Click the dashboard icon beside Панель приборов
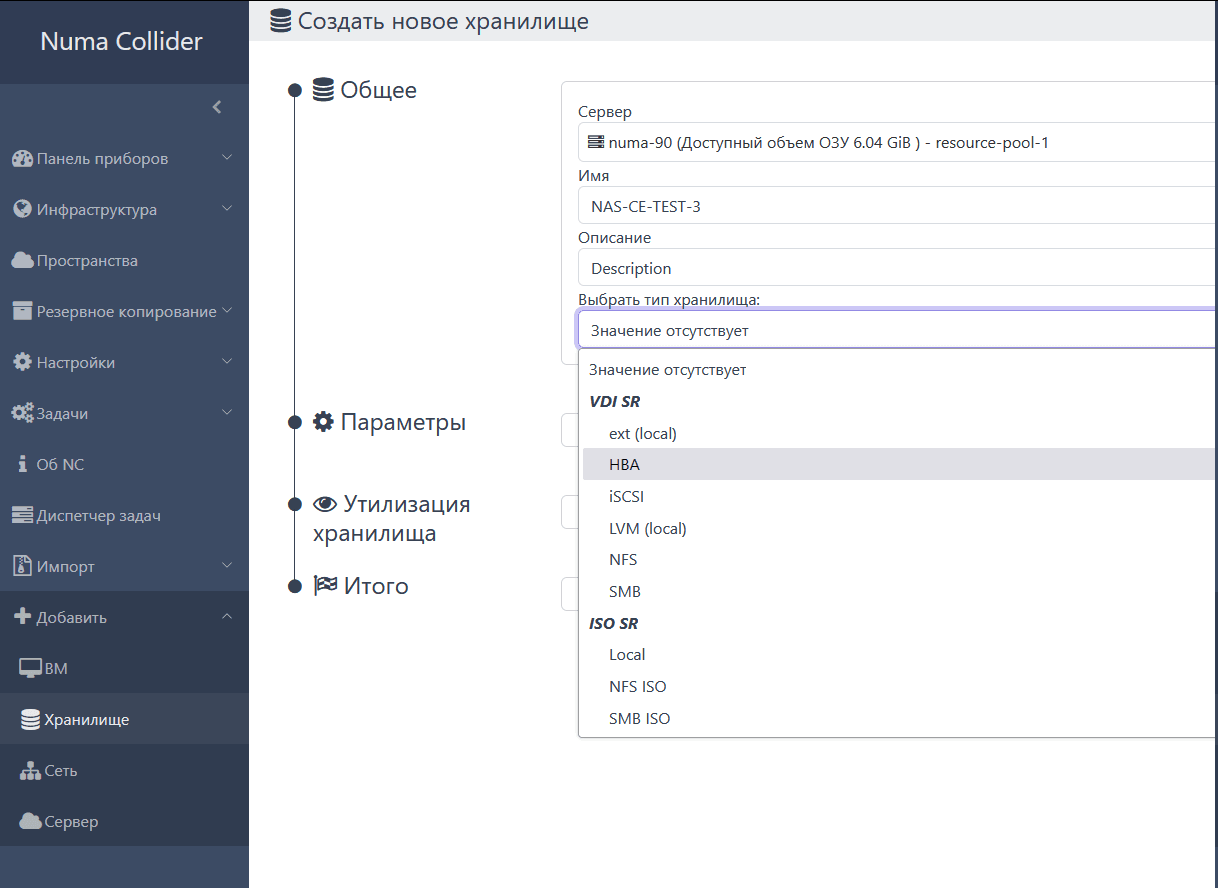The width and height of the screenshot is (1218, 888). (x=22, y=159)
